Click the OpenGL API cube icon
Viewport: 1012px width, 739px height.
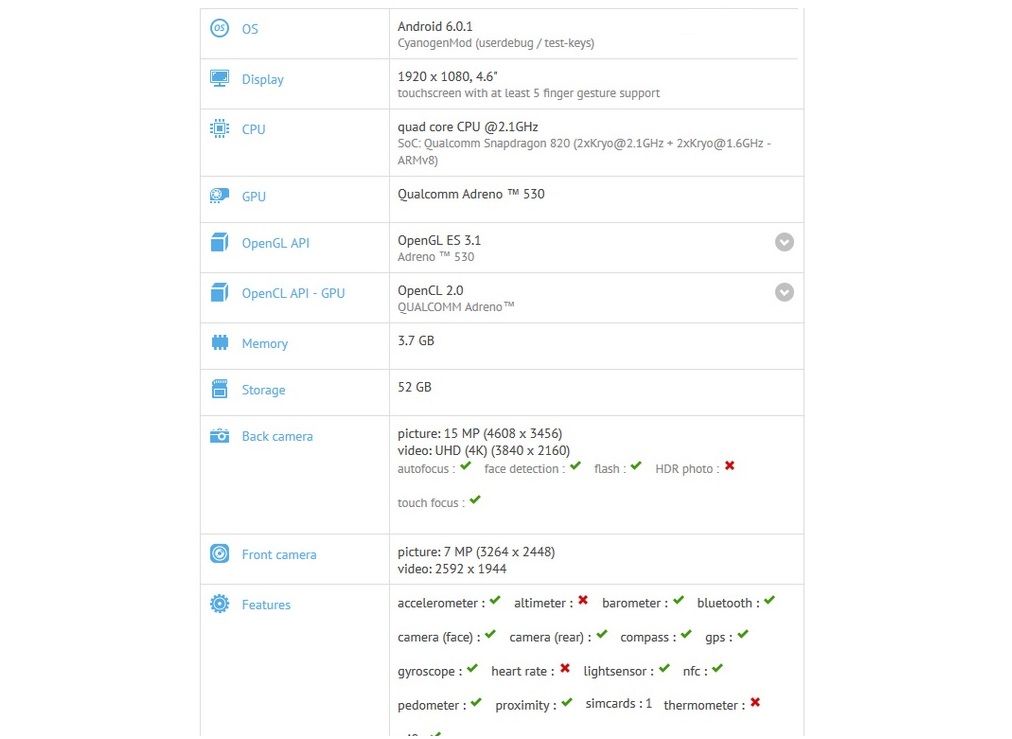(219, 242)
